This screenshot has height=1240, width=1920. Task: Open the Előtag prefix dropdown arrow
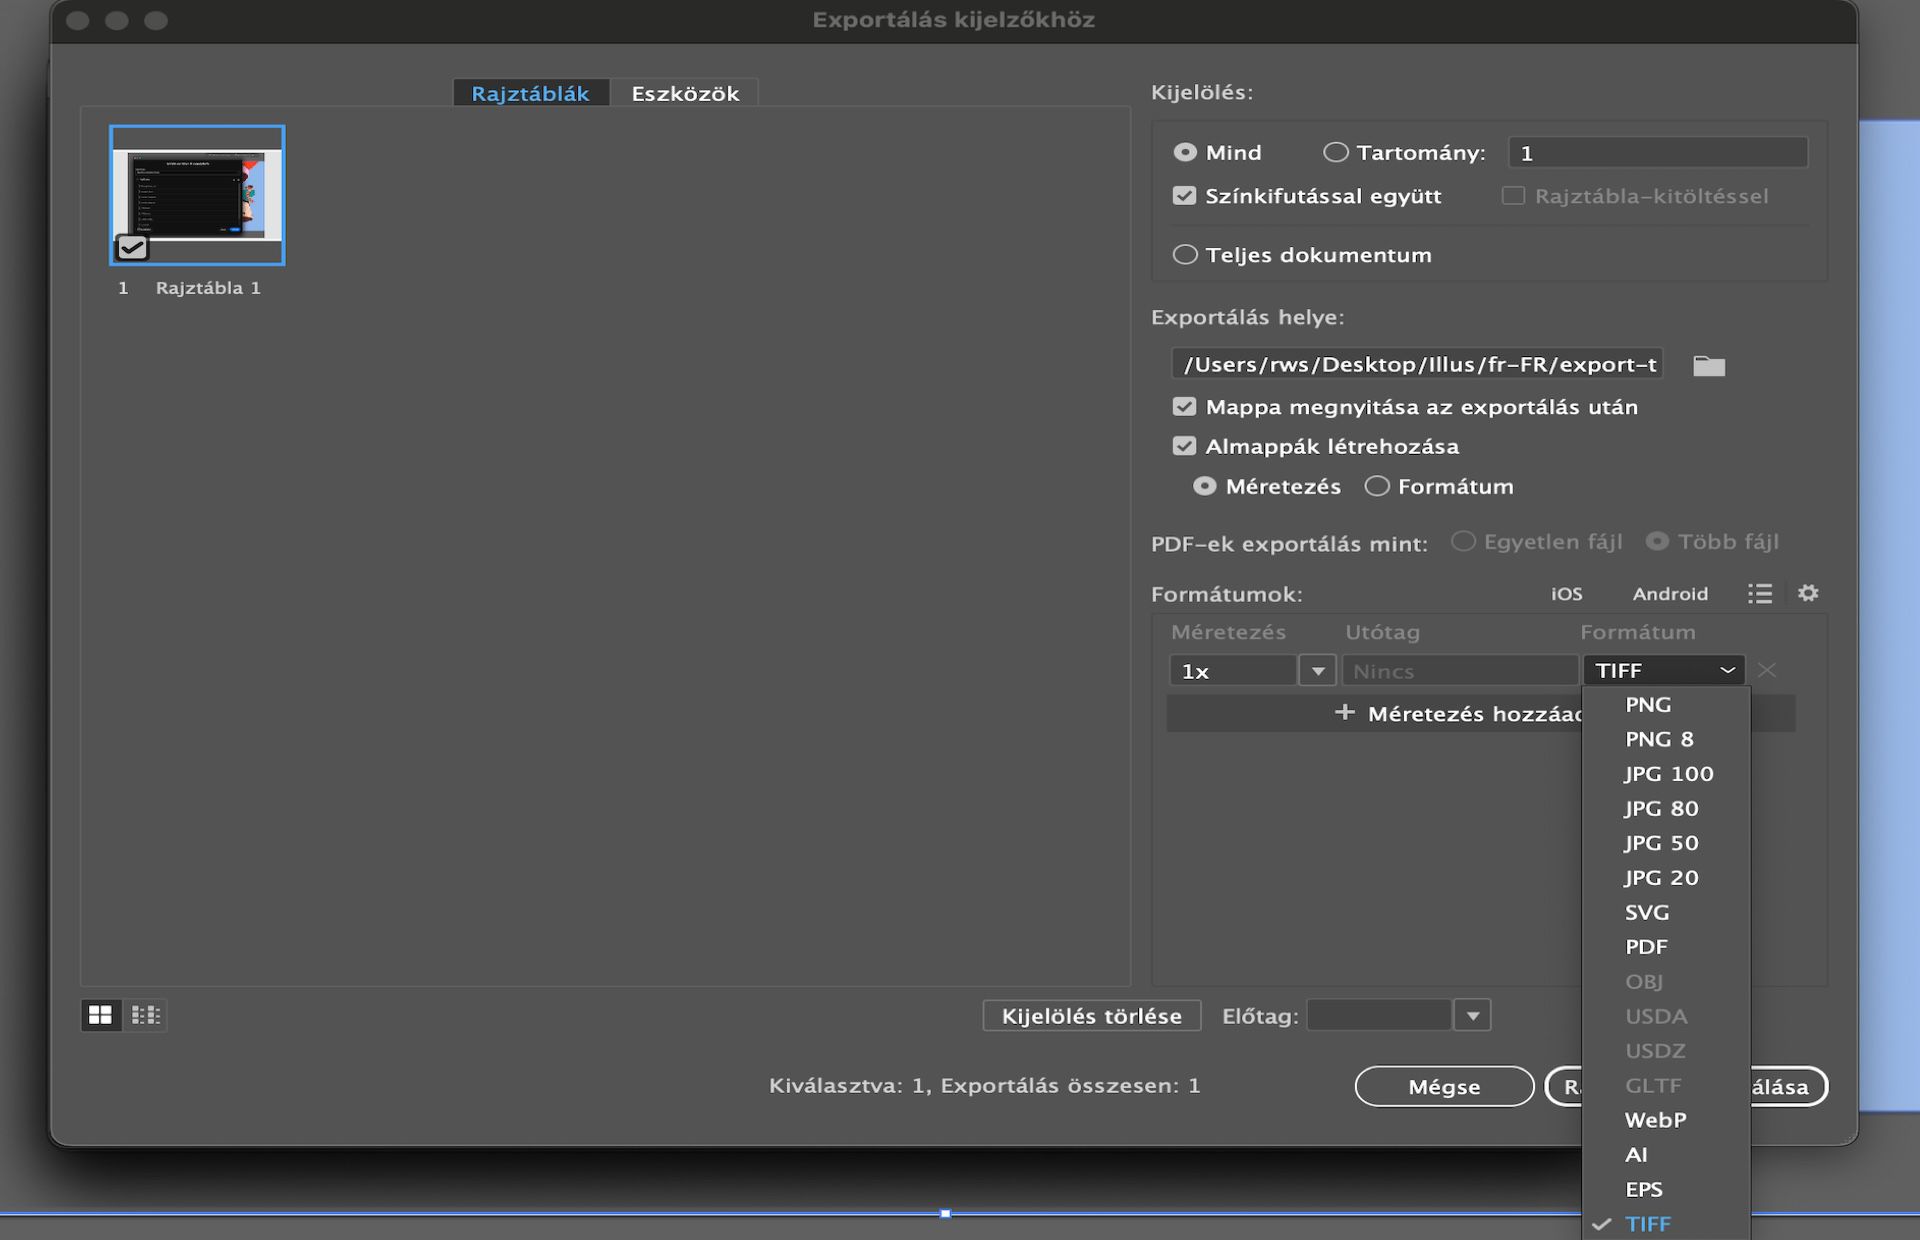pos(1472,1016)
